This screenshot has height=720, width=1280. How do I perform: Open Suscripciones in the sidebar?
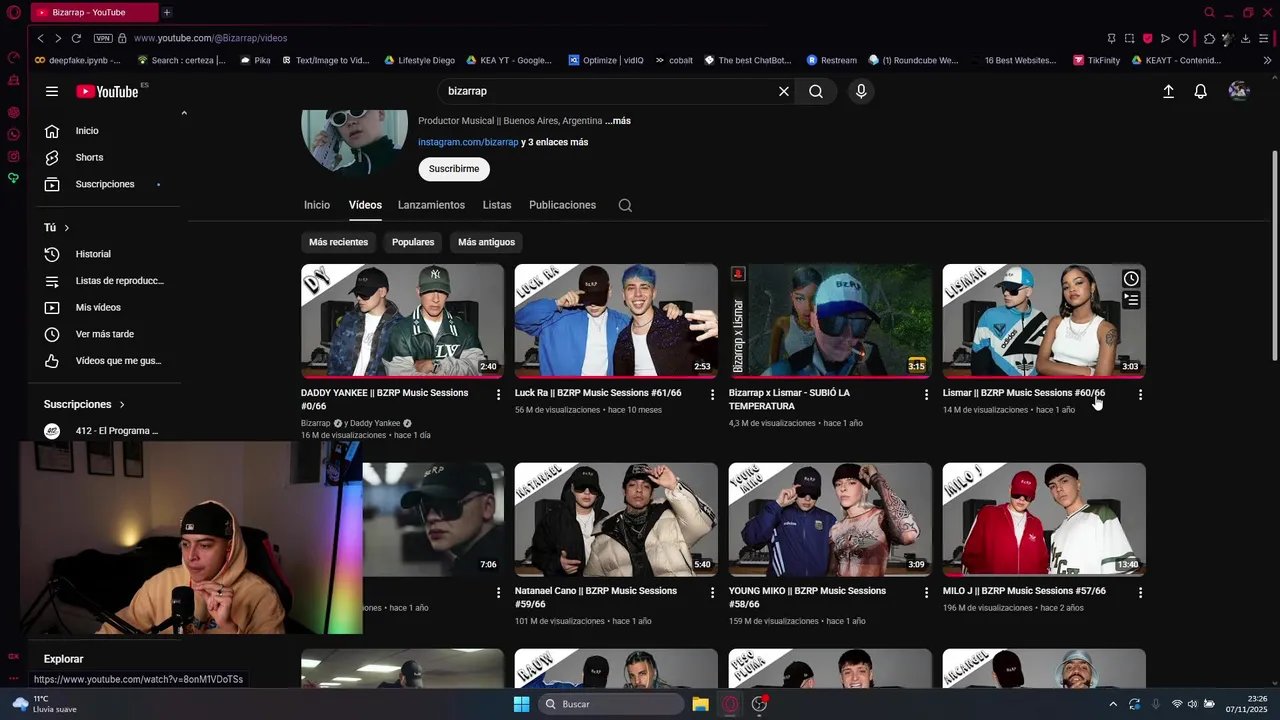[104, 184]
